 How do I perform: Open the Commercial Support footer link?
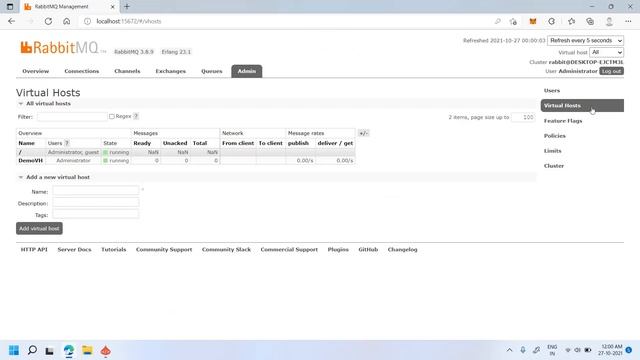click(289, 249)
